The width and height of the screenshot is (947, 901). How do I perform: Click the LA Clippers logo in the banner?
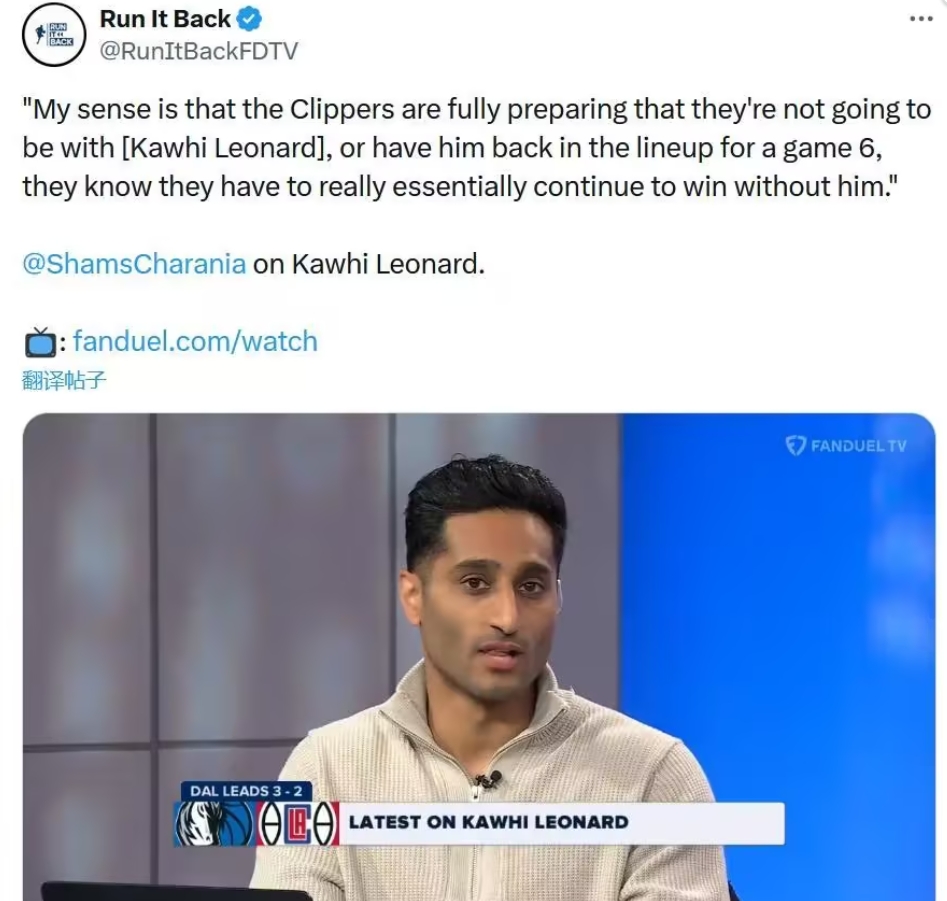(298, 824)
